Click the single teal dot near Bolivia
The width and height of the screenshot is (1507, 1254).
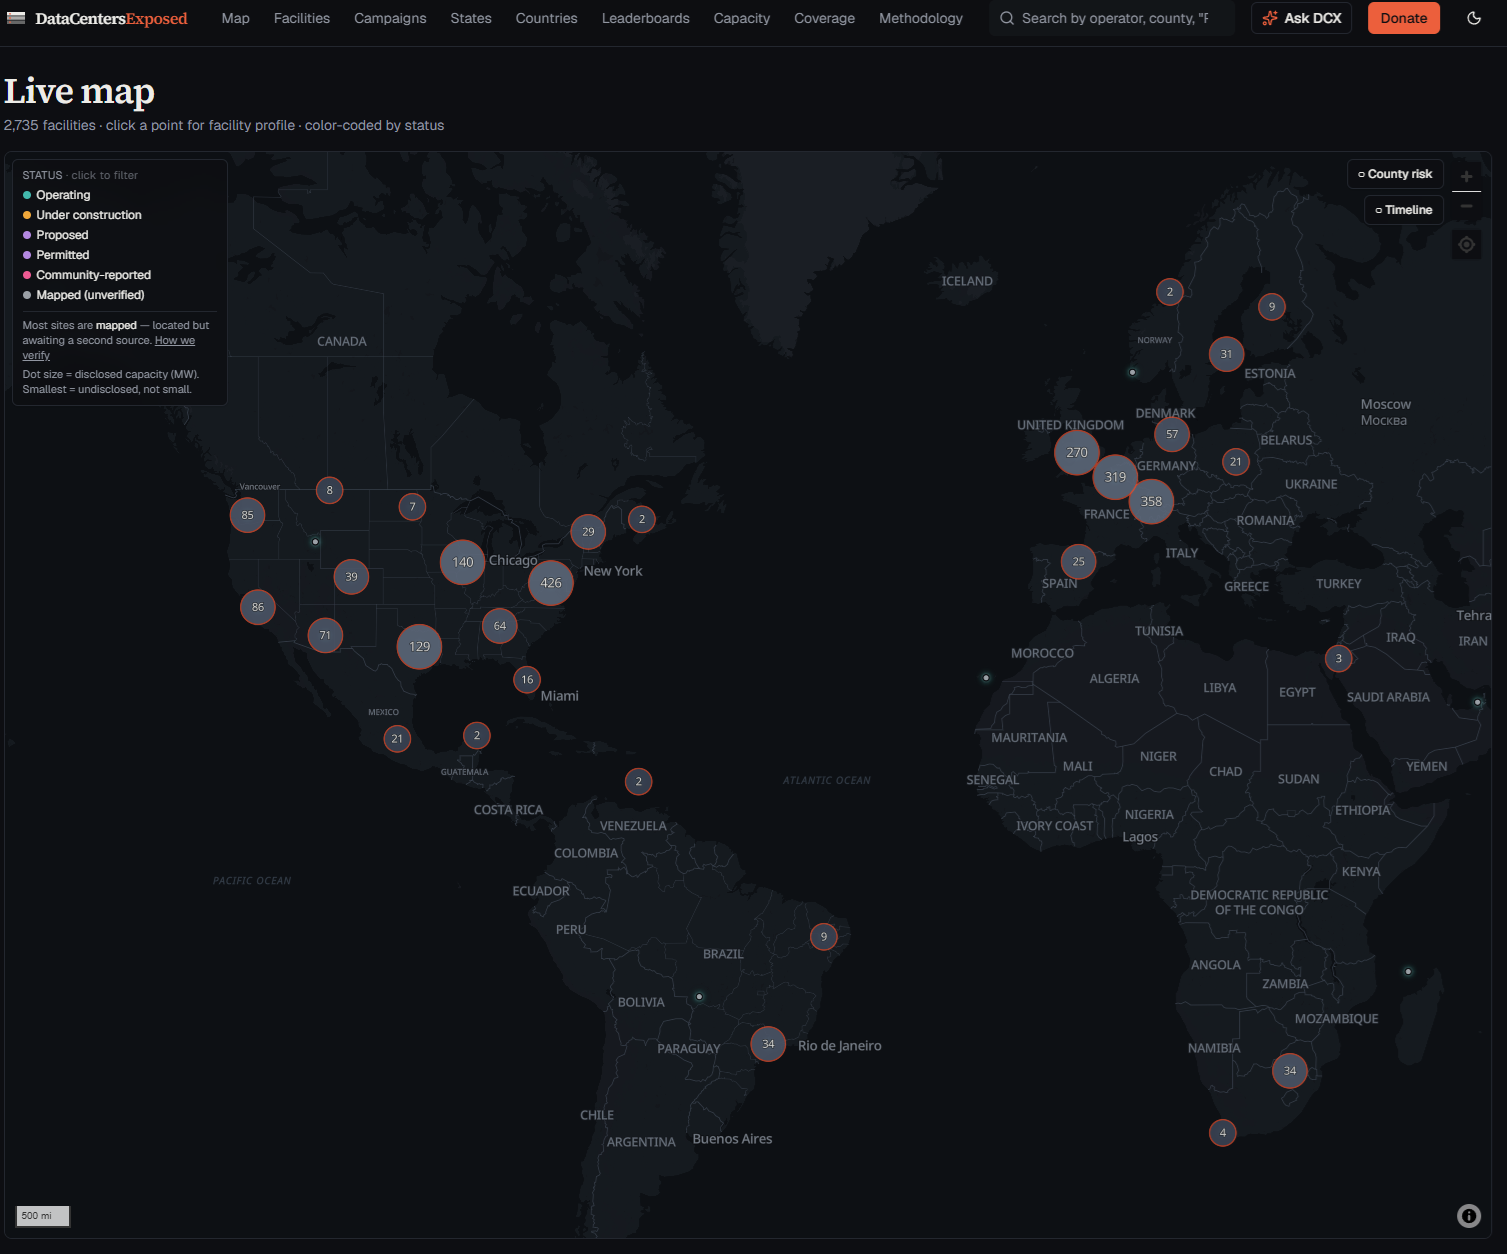(x=699, y=996)
